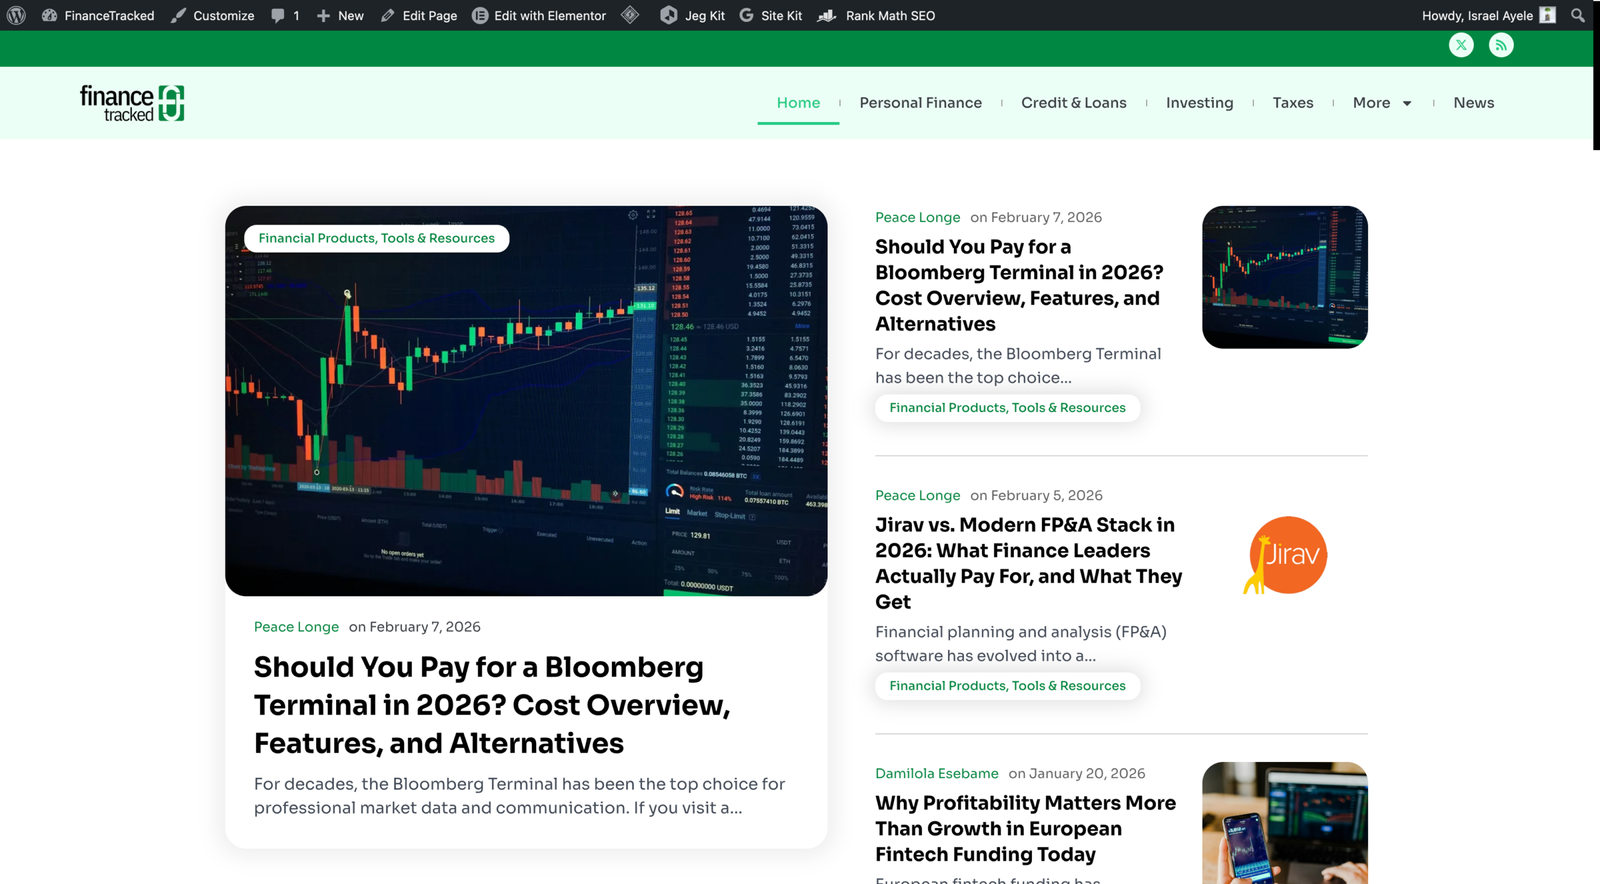Click the X (Twitter) social icon
This screenshot has height=884, width=1600.
click(1461, 45)
